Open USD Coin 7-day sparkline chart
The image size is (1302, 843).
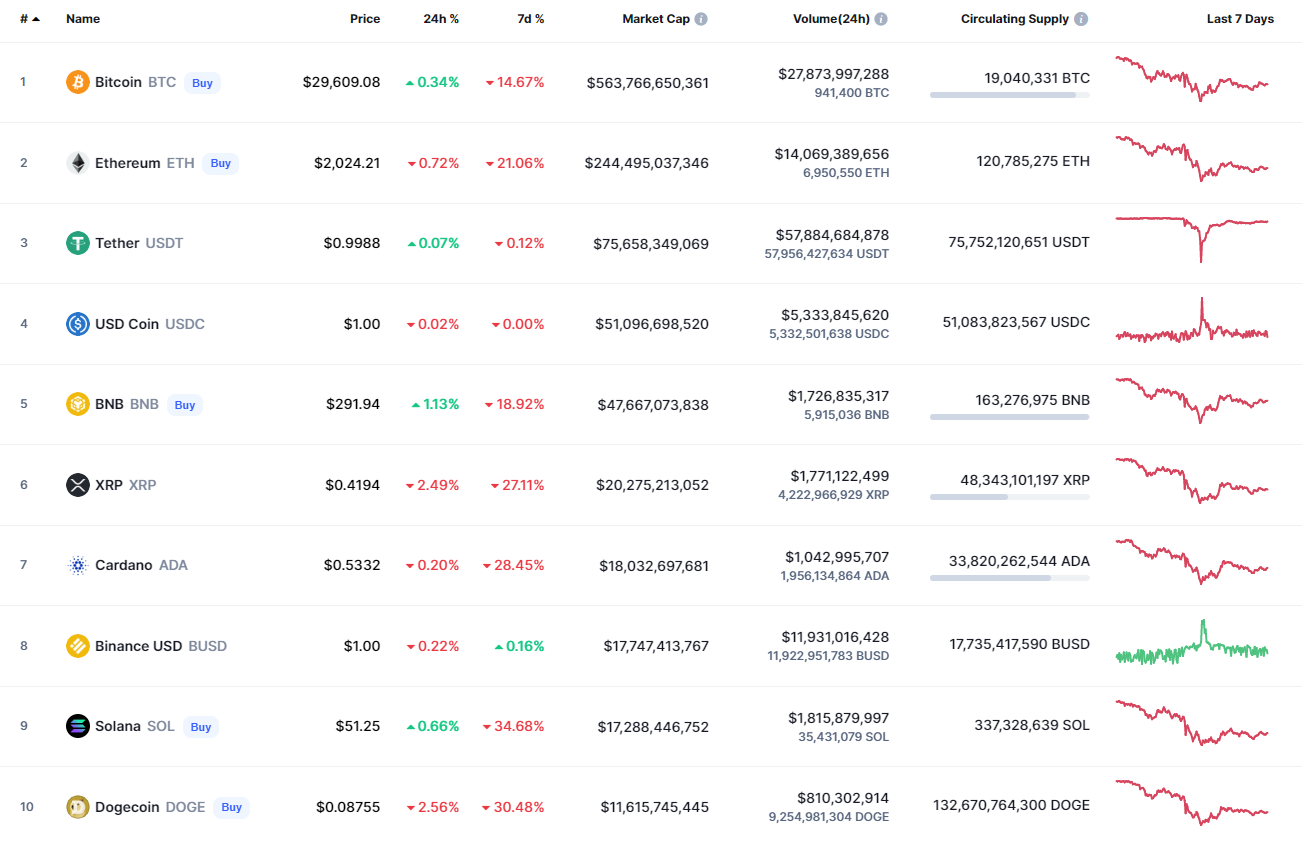1192,322
